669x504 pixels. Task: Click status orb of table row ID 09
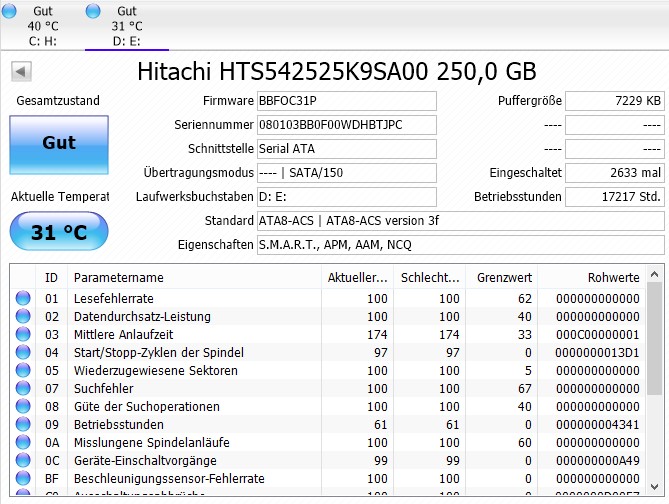point(23,424)
